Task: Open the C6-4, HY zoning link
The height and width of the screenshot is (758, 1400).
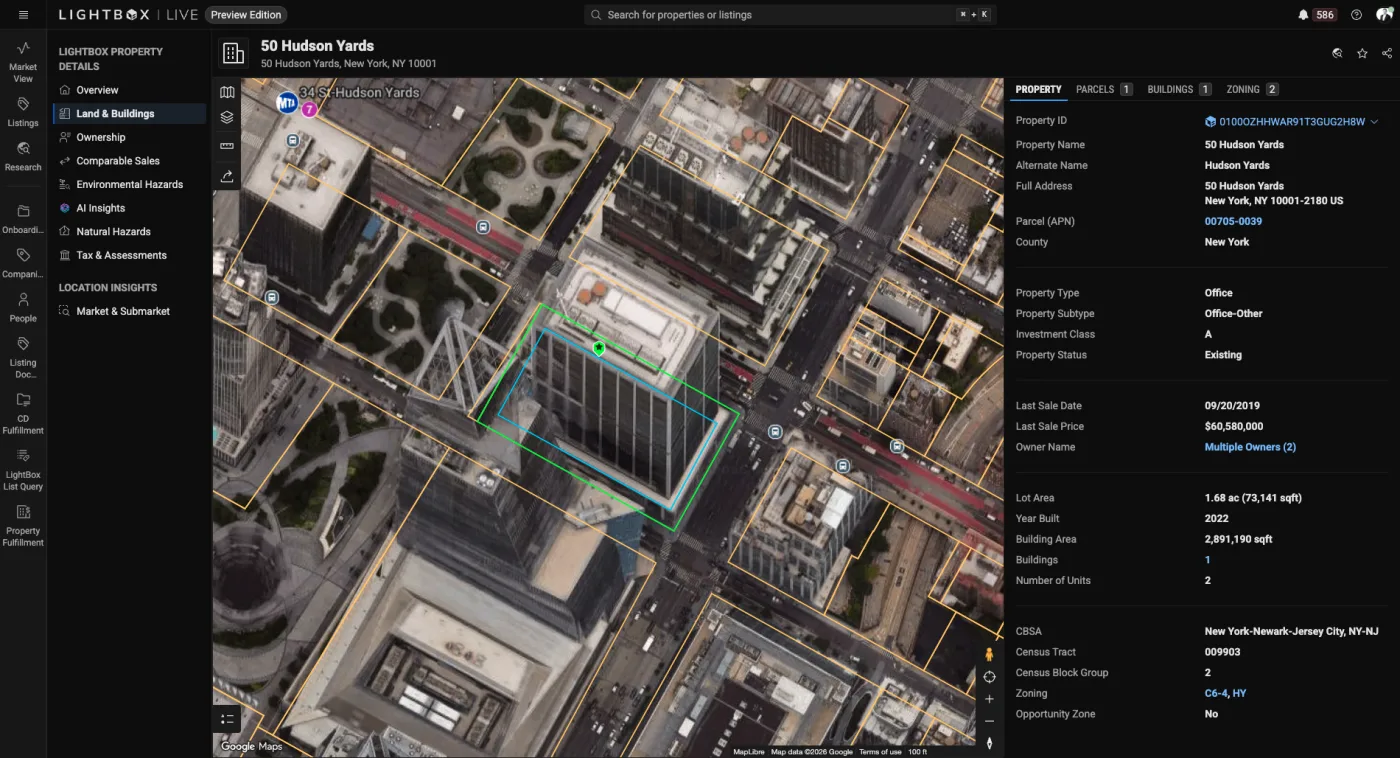Action: click(x=1225, y=693)
